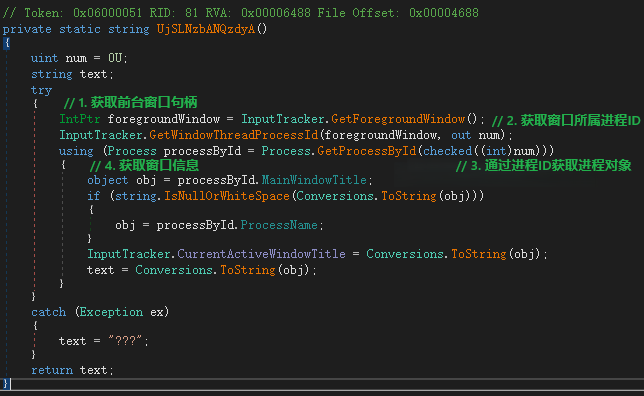Select the GetProcessById method call
Screen dimensions: 644x396
click(367, 151)
